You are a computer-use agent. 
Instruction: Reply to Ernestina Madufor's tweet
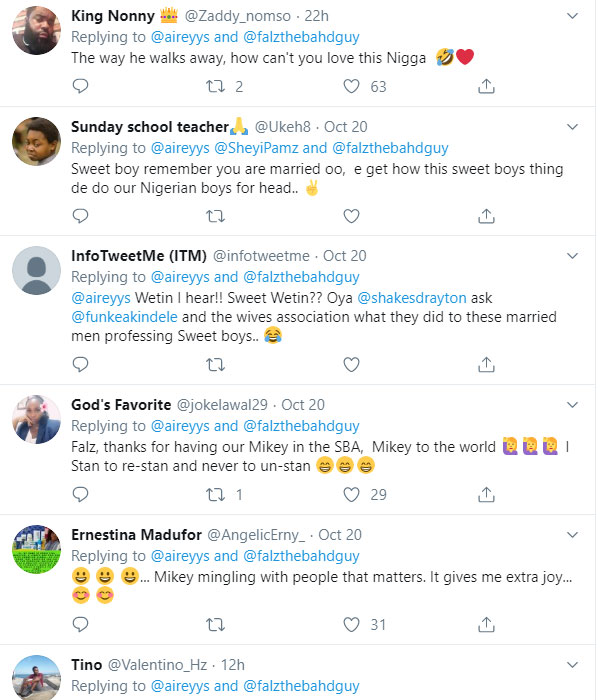(x=81, y=624)
